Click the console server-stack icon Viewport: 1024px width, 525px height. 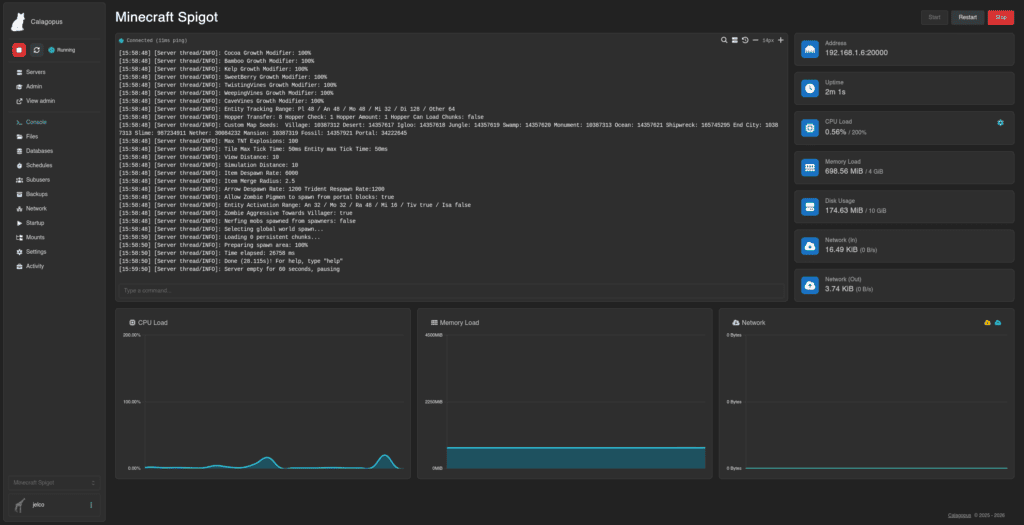coord(734,40)
